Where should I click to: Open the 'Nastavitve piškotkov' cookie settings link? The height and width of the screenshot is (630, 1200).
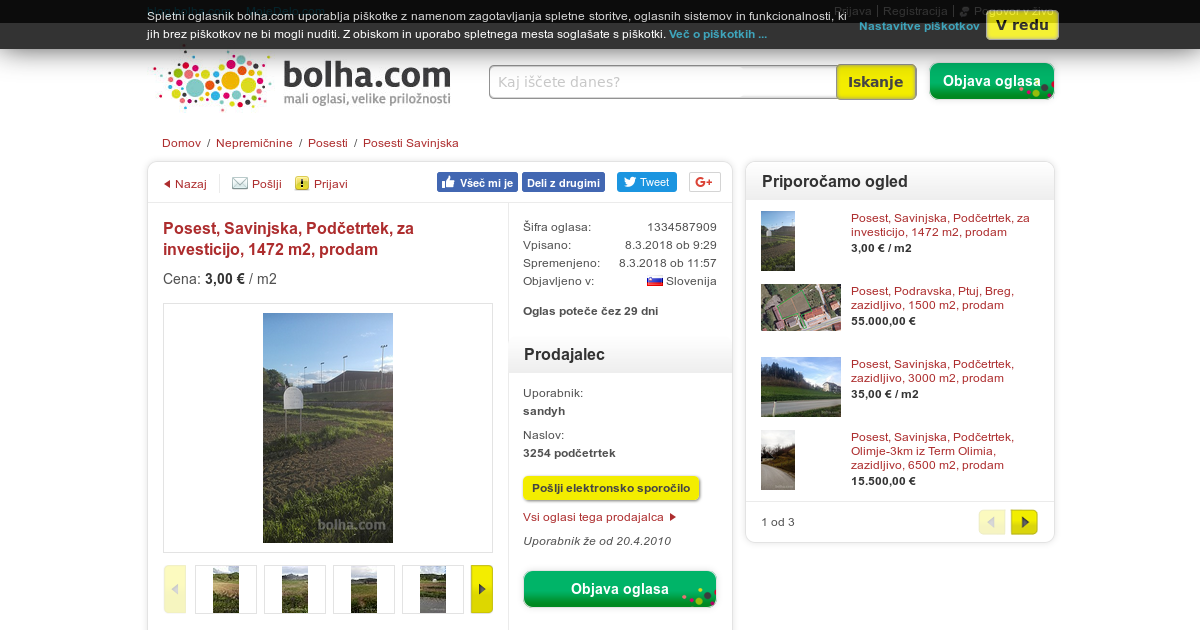point(919,26)
